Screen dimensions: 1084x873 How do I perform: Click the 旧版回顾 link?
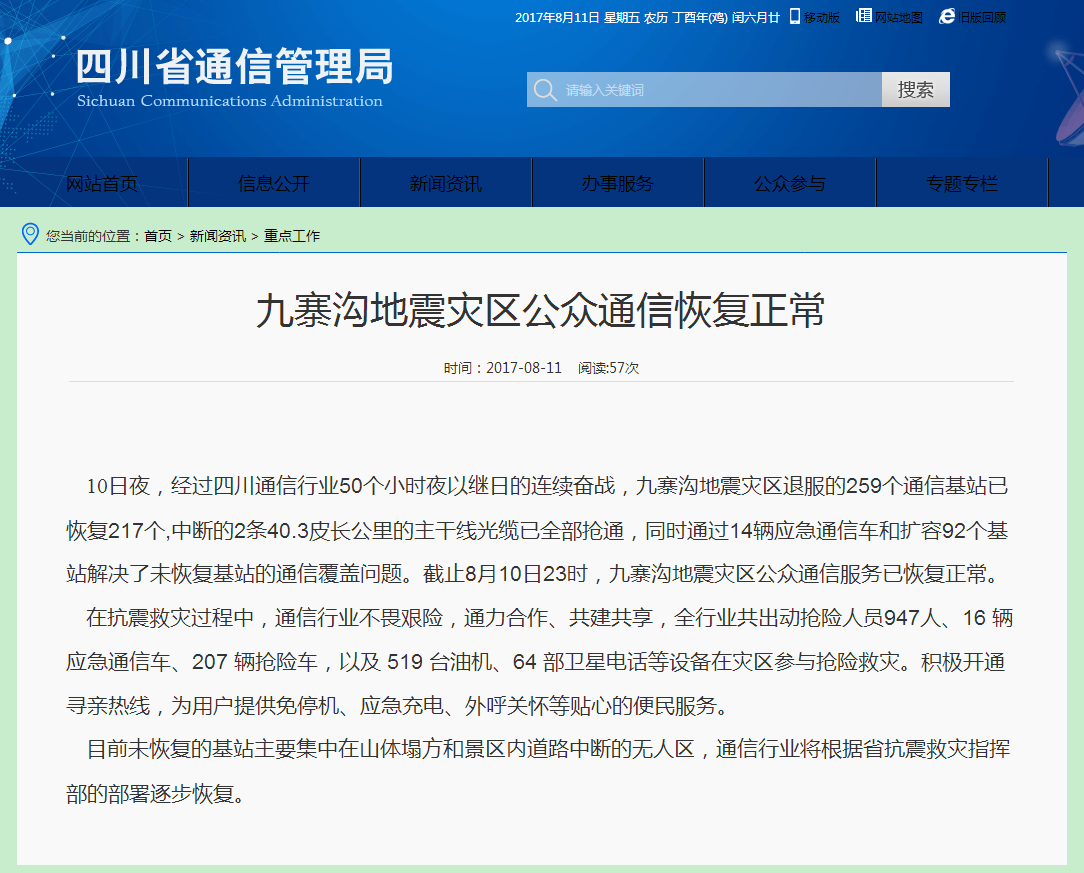[982, 17]
